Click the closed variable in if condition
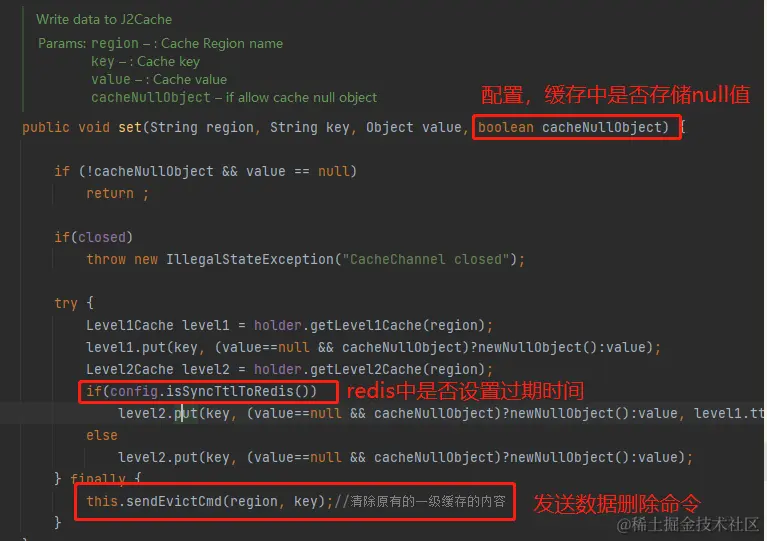 [x=102, y=237]
